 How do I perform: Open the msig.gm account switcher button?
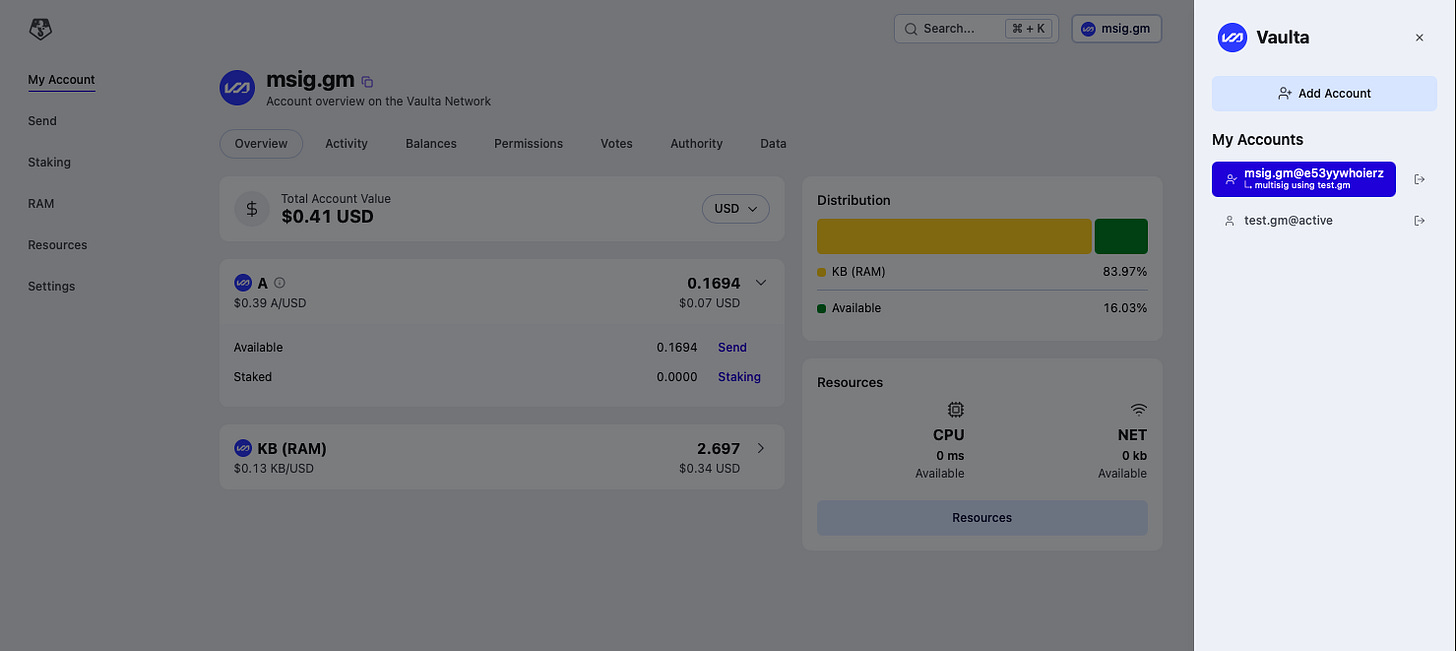point(1117,29)
